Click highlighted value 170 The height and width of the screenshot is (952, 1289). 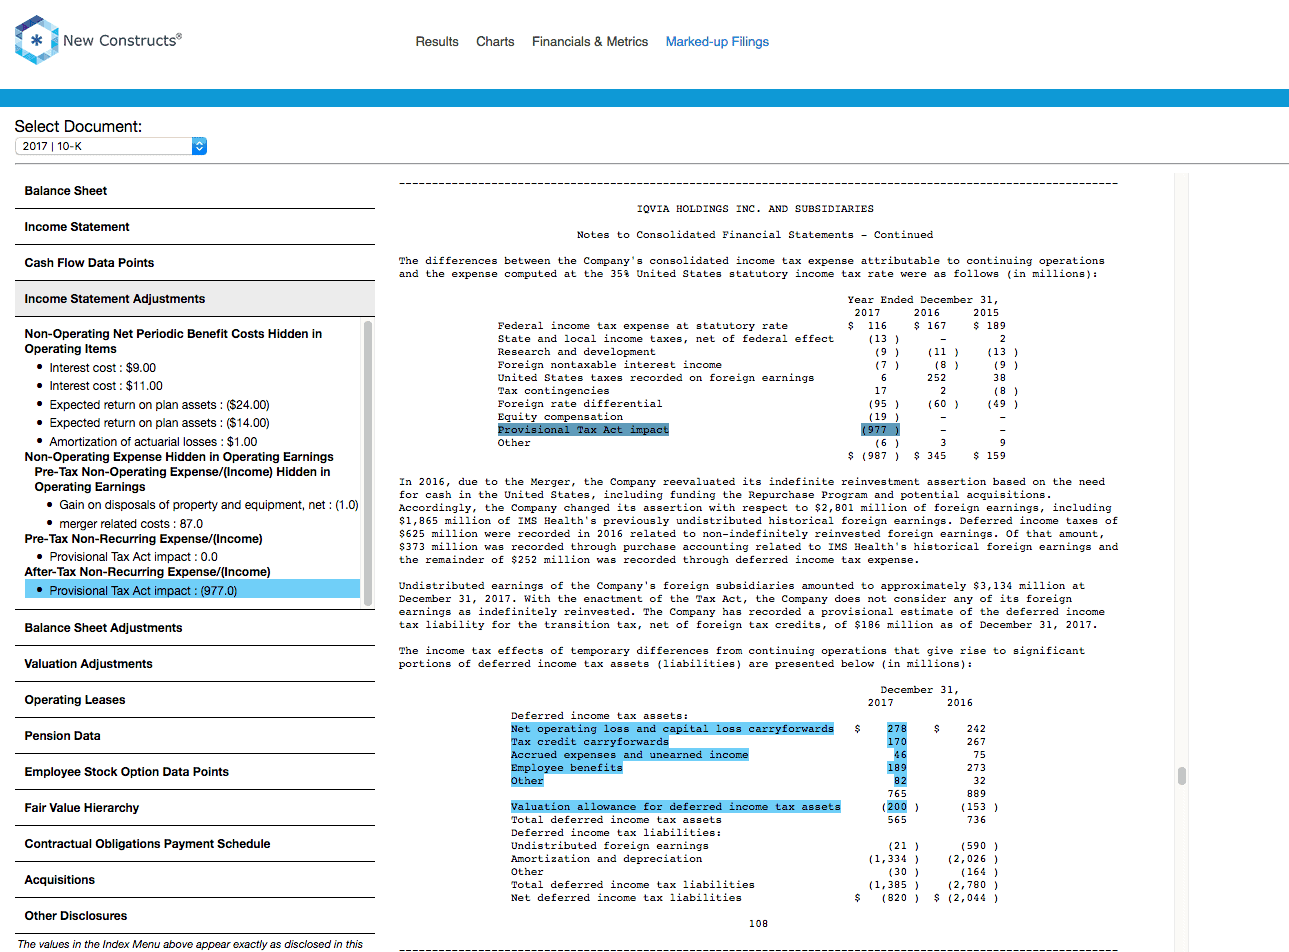click(897, 742)
